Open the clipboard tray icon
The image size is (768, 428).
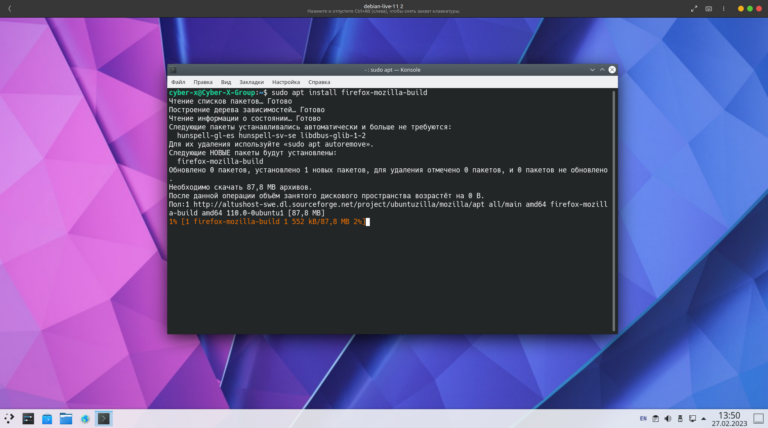[655, 419]
